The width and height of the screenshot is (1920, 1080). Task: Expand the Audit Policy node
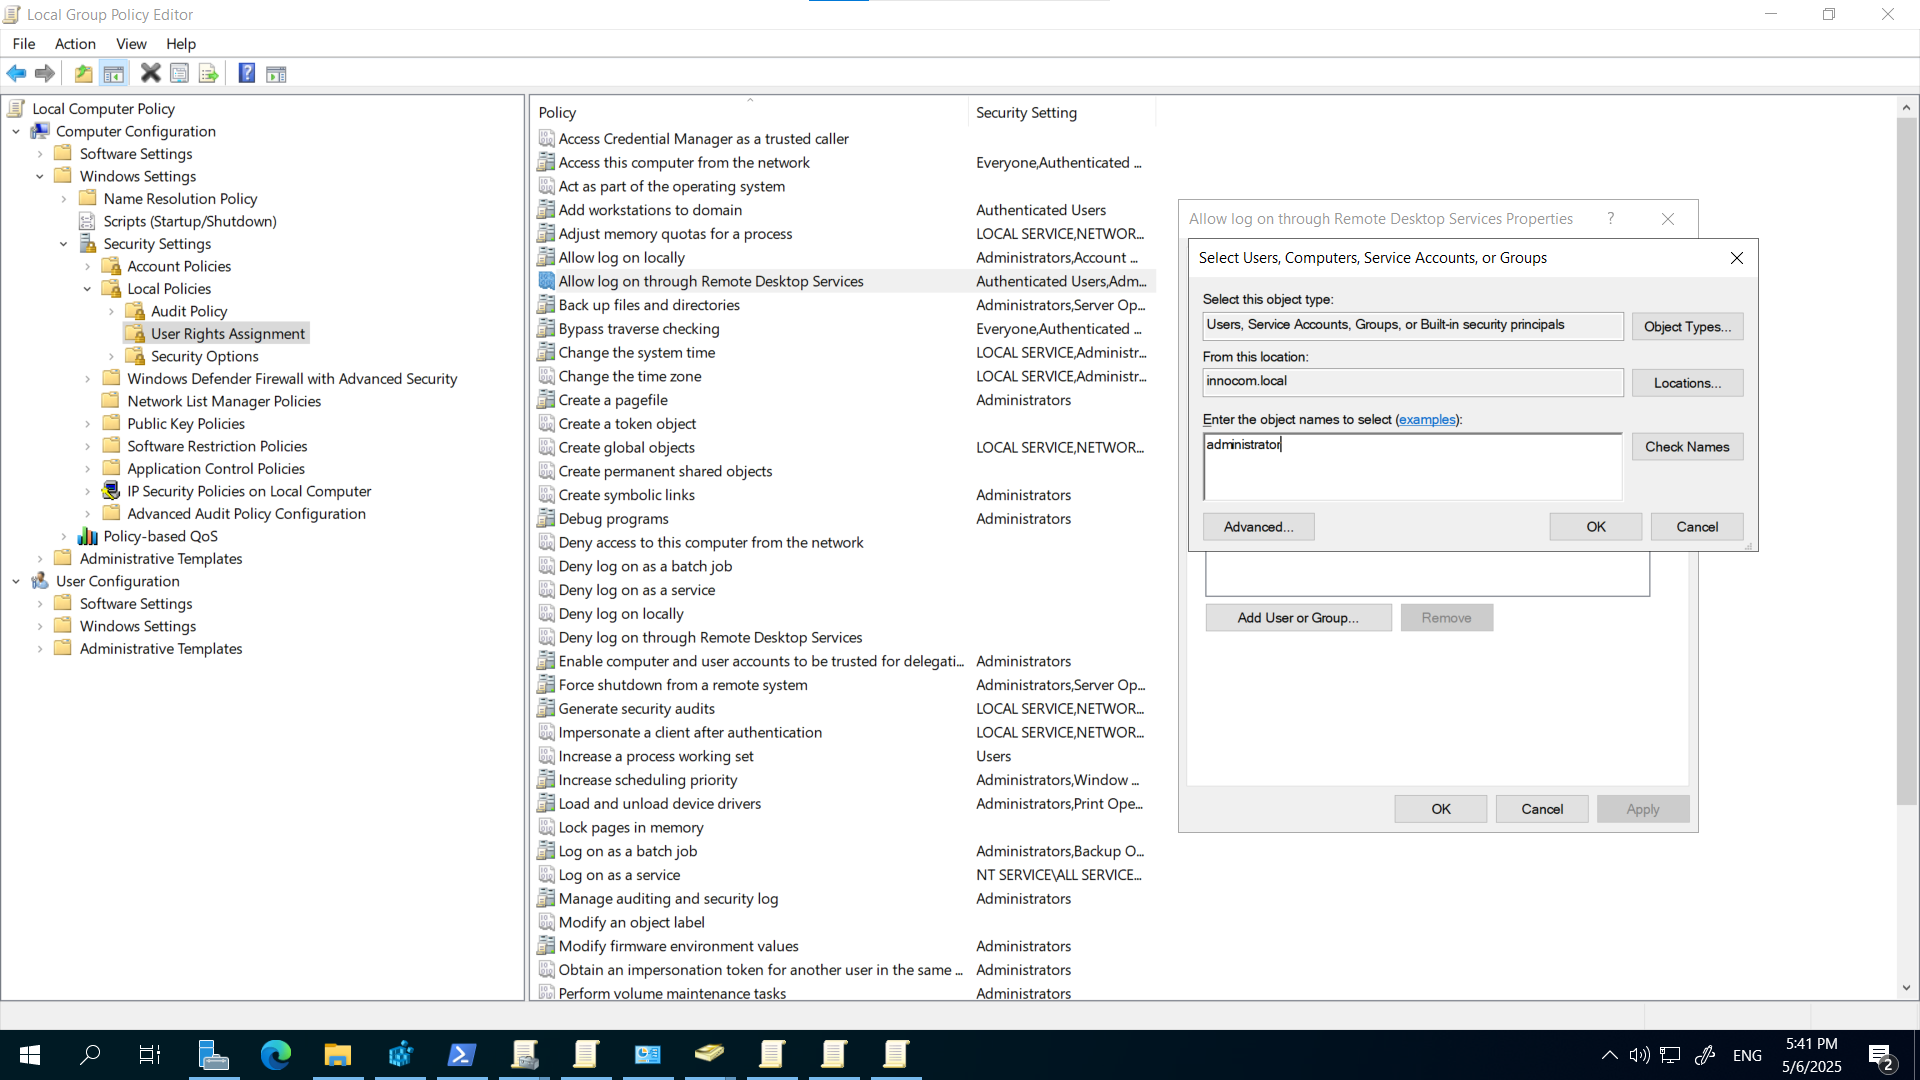tap(112, 311)
